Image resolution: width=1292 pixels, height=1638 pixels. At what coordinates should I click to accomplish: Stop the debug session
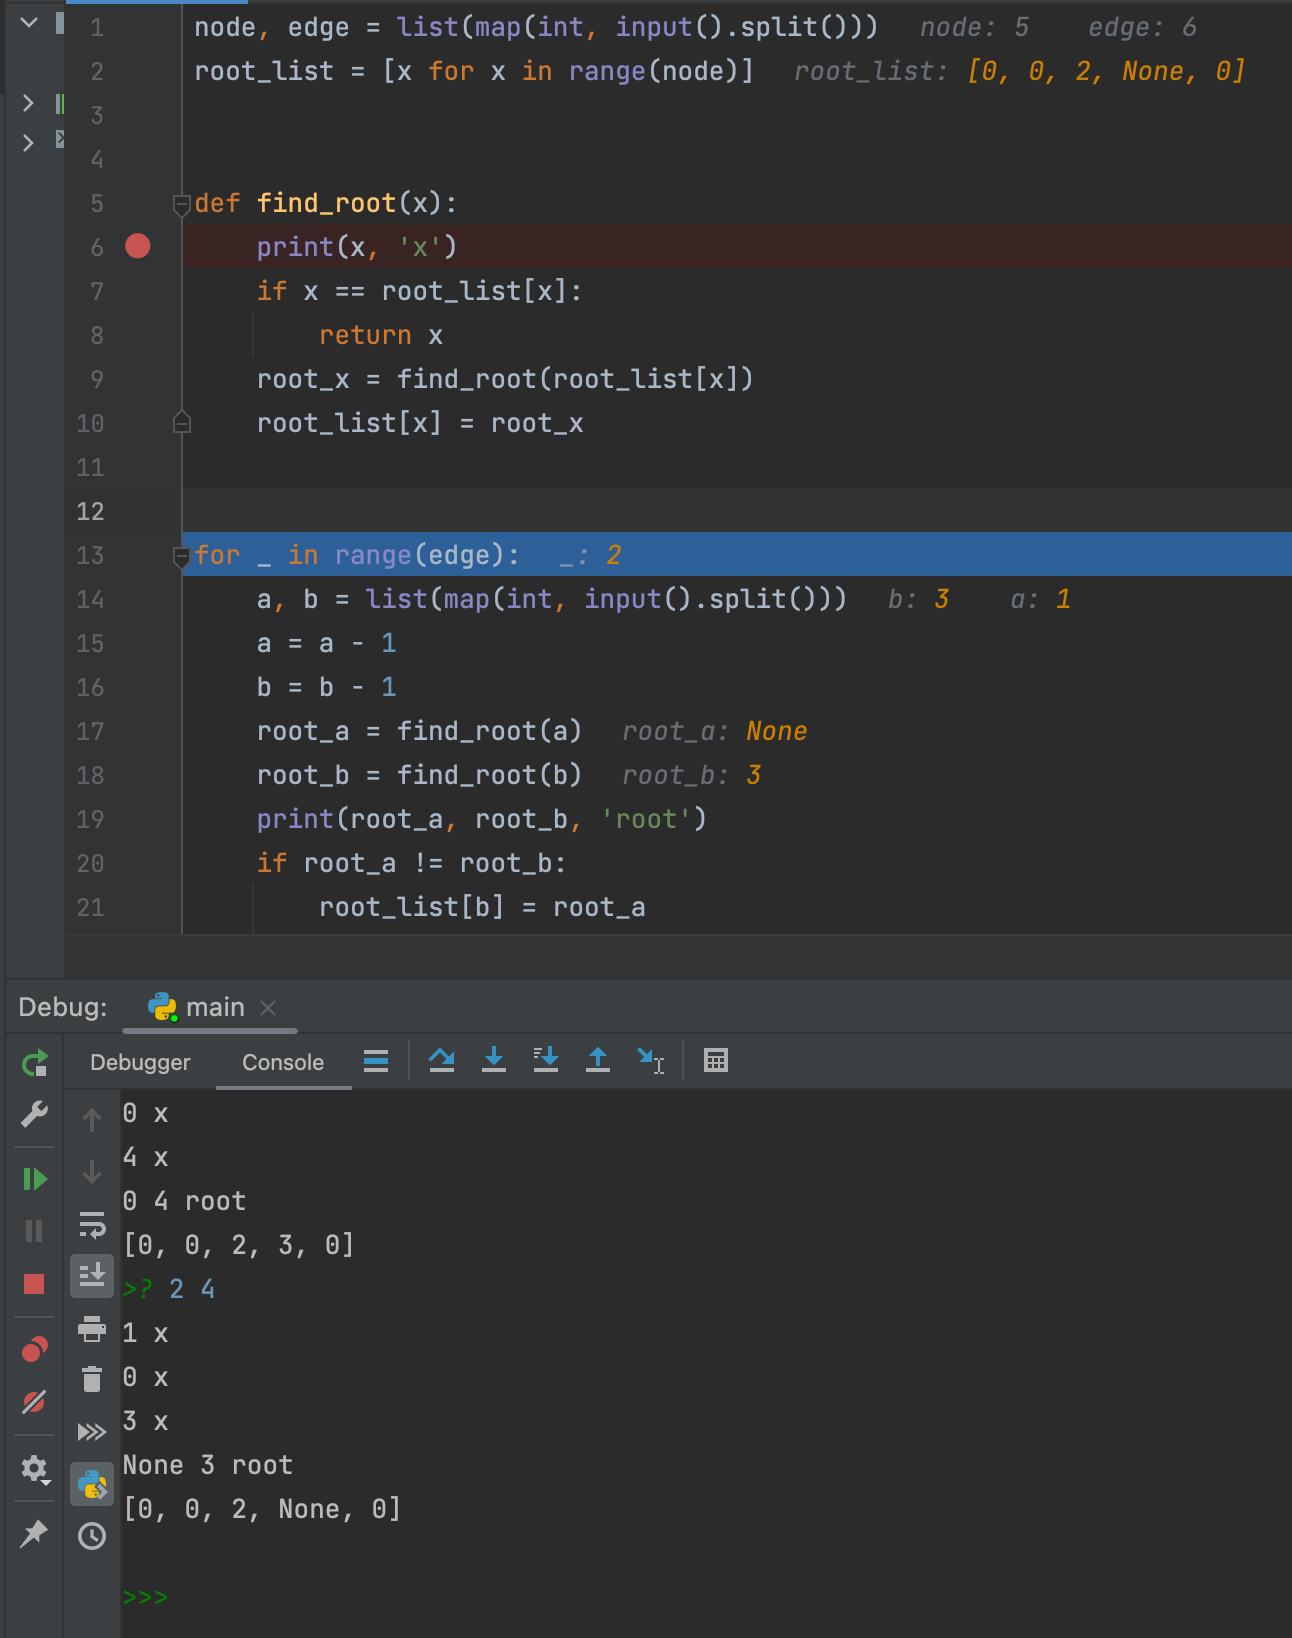pyautogui.click(x=34, y=1284)
